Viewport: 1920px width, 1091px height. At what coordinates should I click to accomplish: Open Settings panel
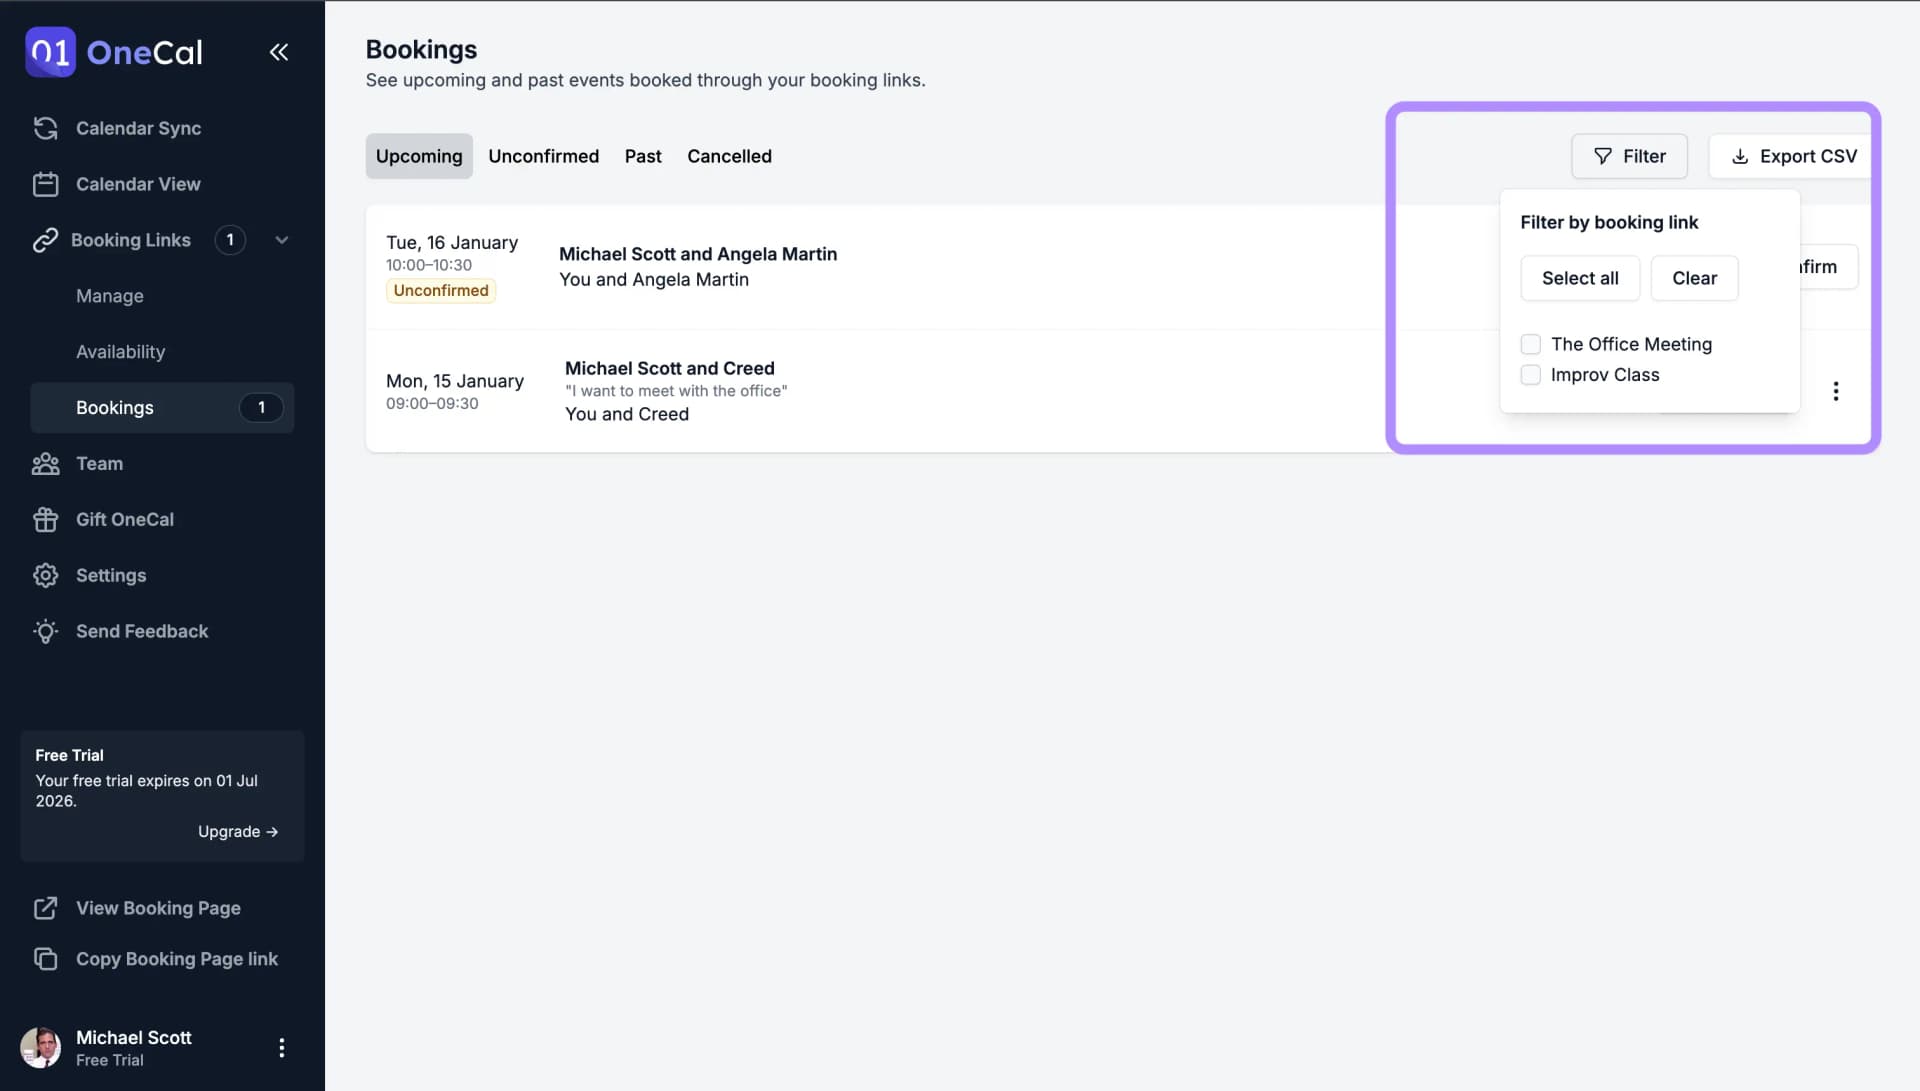point(111,574)
